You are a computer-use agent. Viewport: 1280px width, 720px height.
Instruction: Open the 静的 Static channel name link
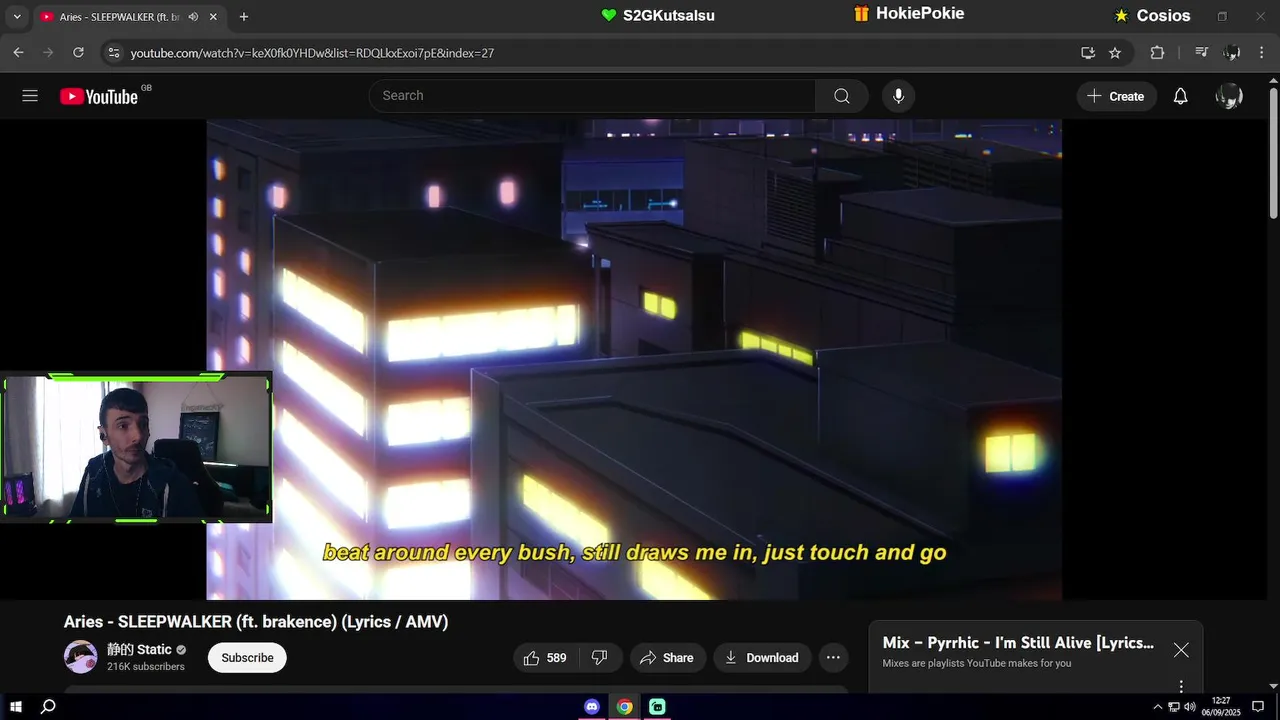[140, 649]
